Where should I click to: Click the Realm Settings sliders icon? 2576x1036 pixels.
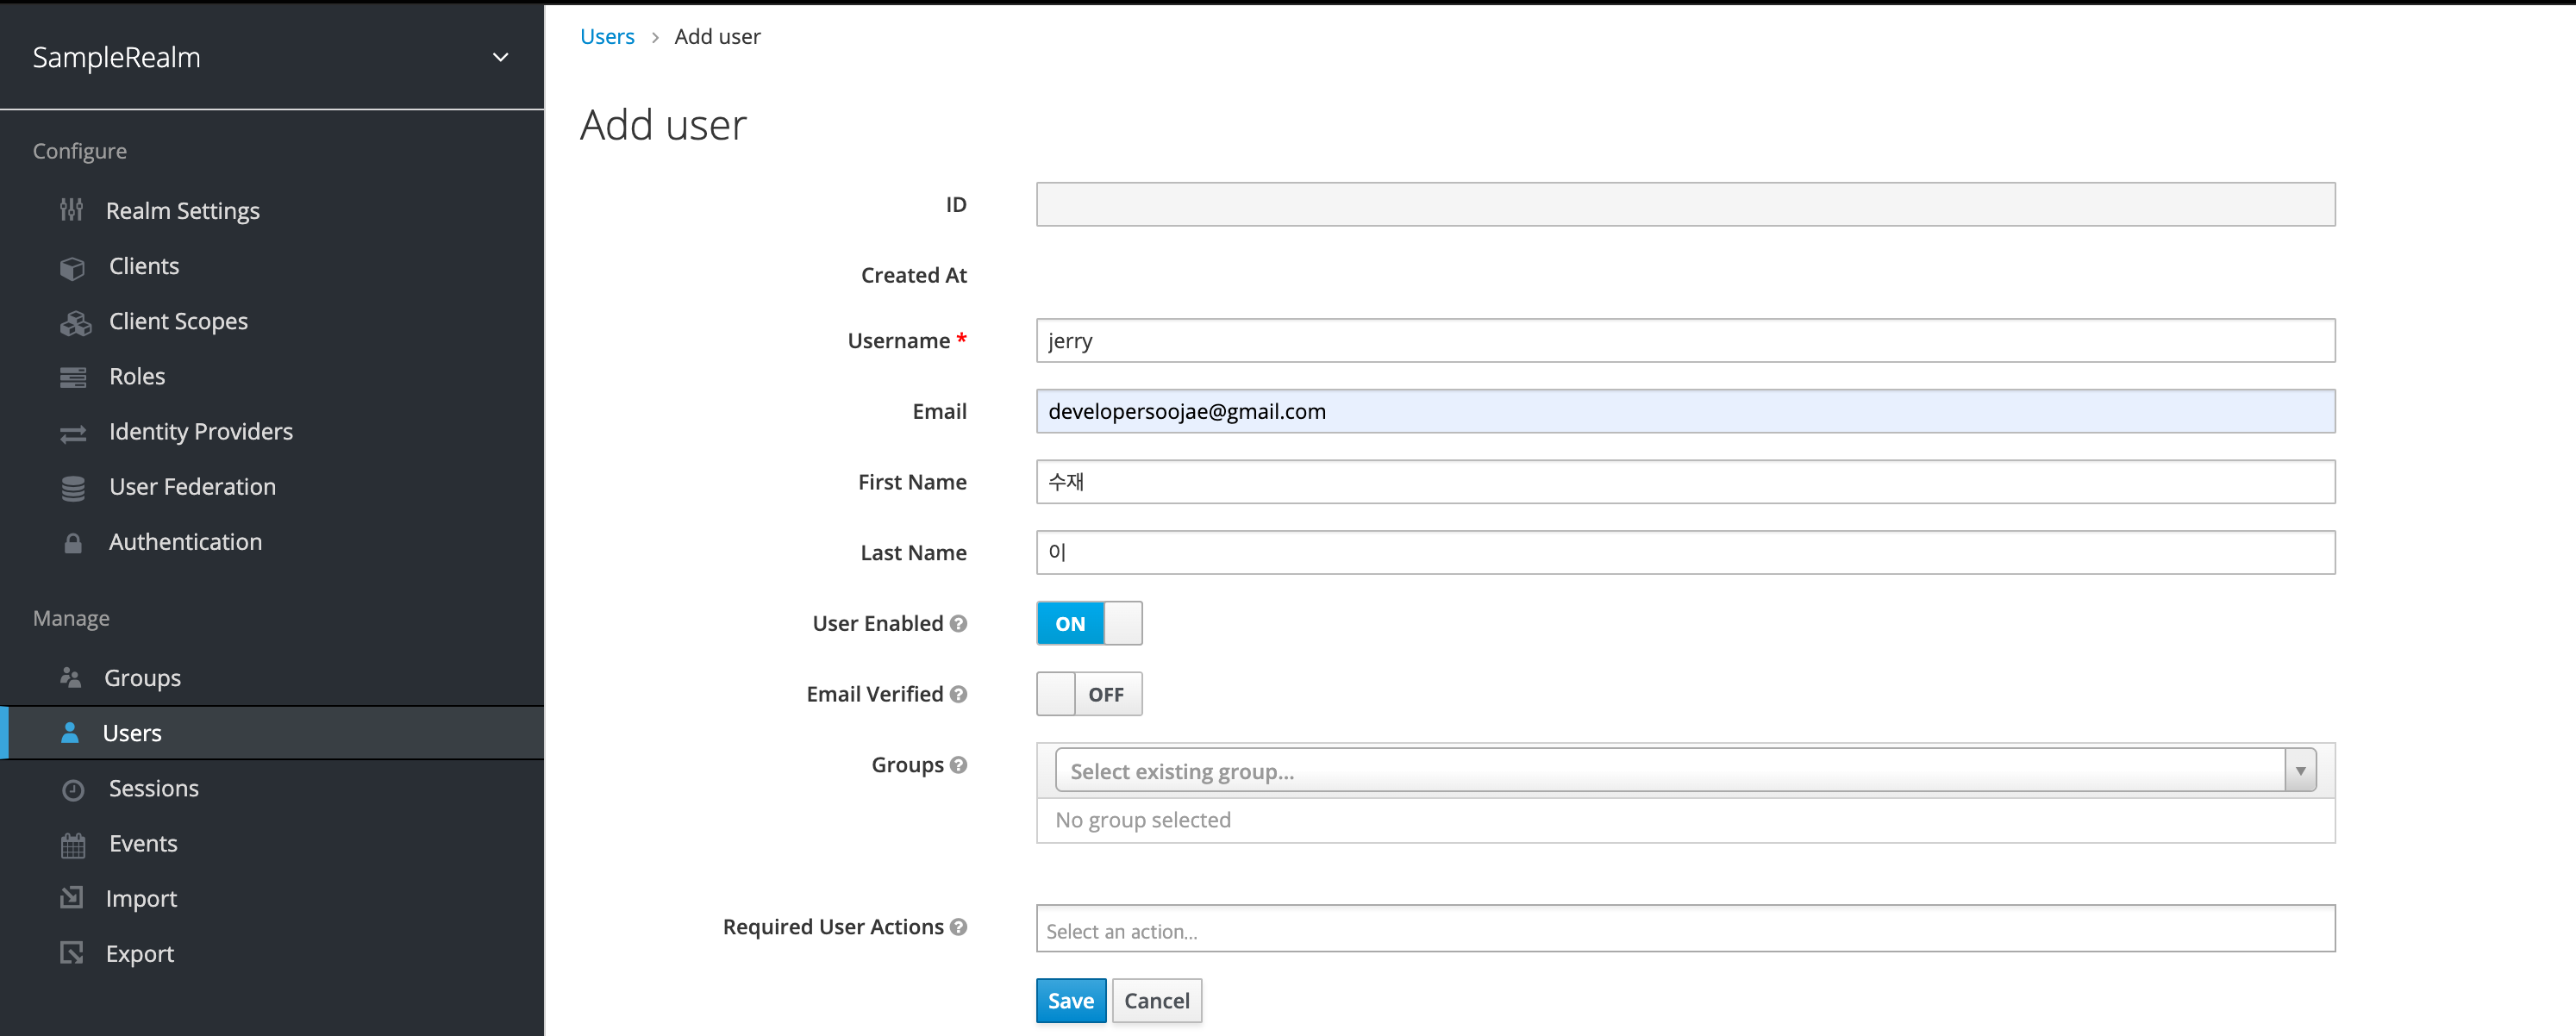point(71,210)
